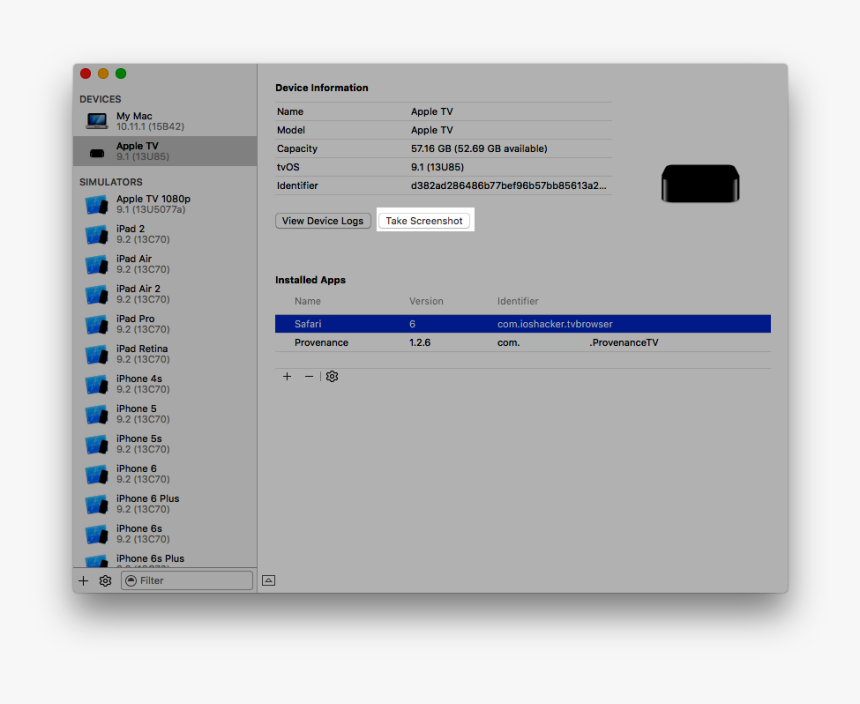Click the View Device Logs button
This screenshot has width=860, height=704.
pos(322,220)
